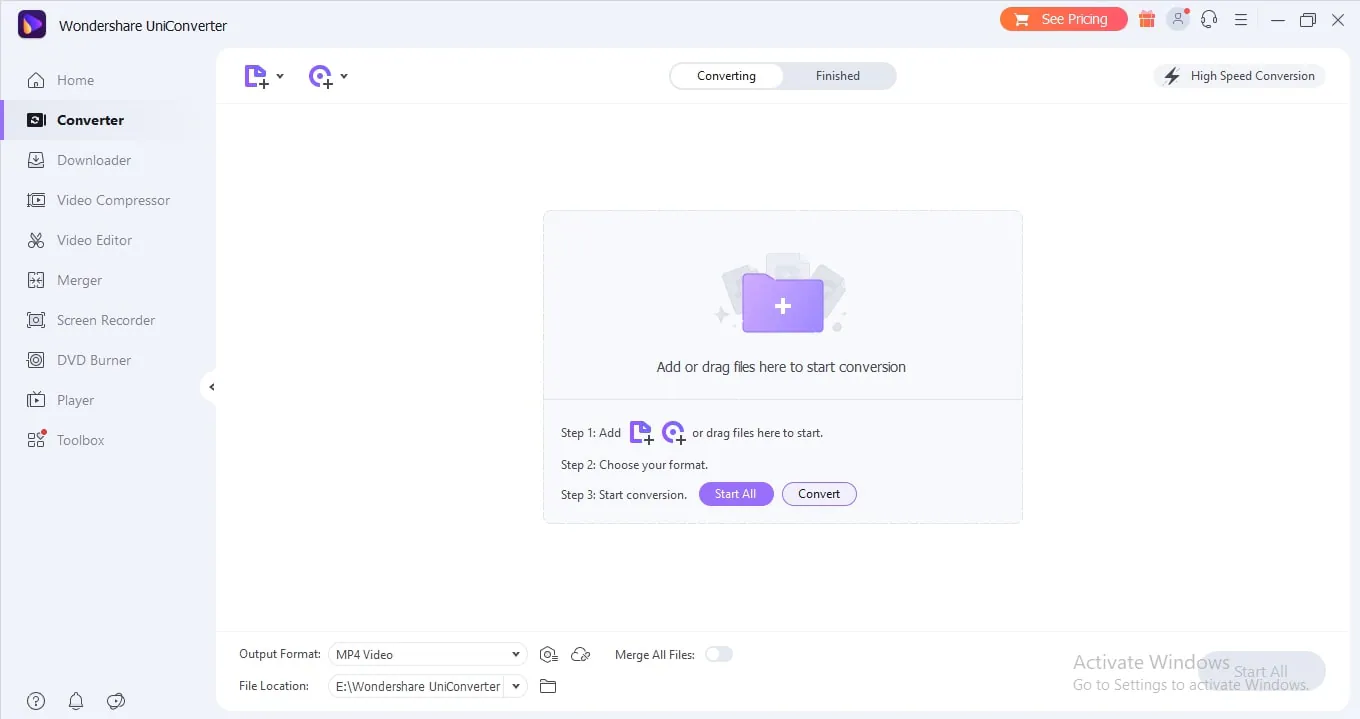Open the Downloader section
1360x719 pixels.
[79, 160]
